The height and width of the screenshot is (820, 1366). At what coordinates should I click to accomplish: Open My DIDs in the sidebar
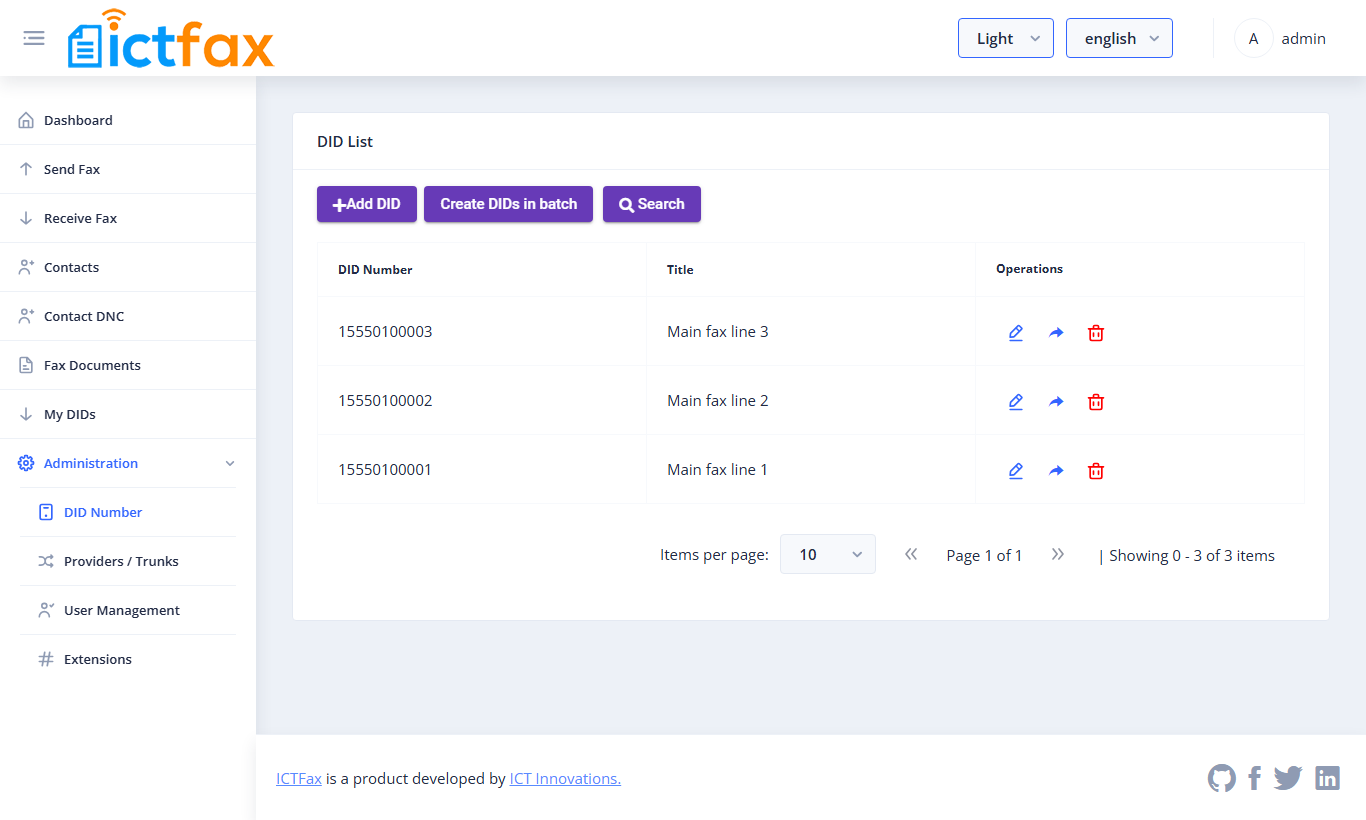pyautogui.click(x=128, y=414)
